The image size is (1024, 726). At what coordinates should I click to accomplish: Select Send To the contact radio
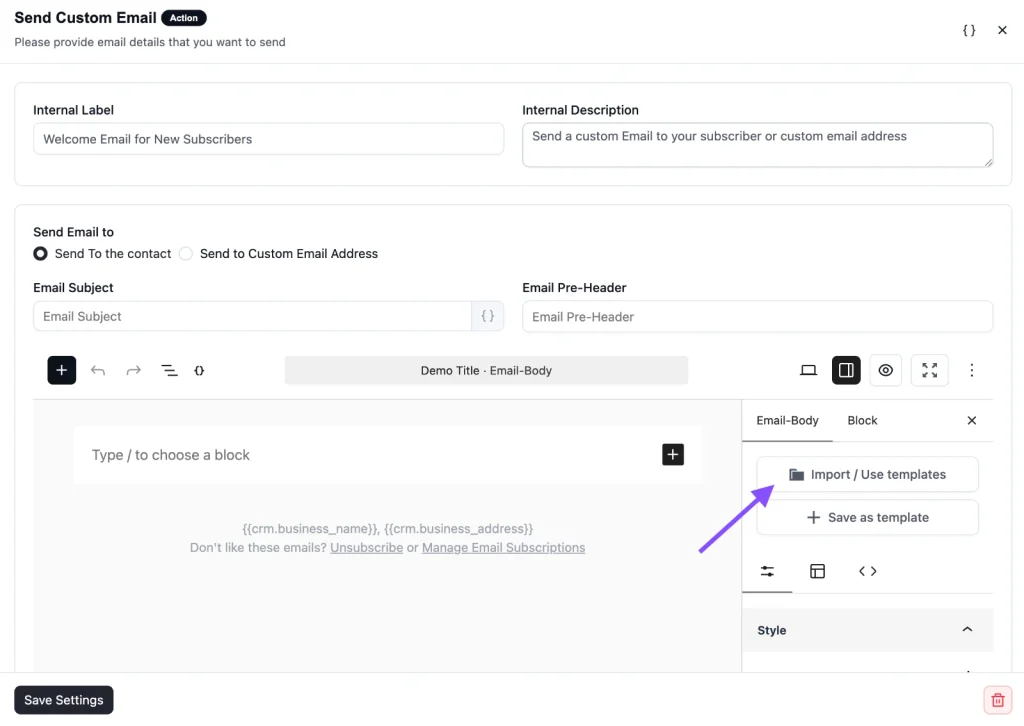(40, 253)
